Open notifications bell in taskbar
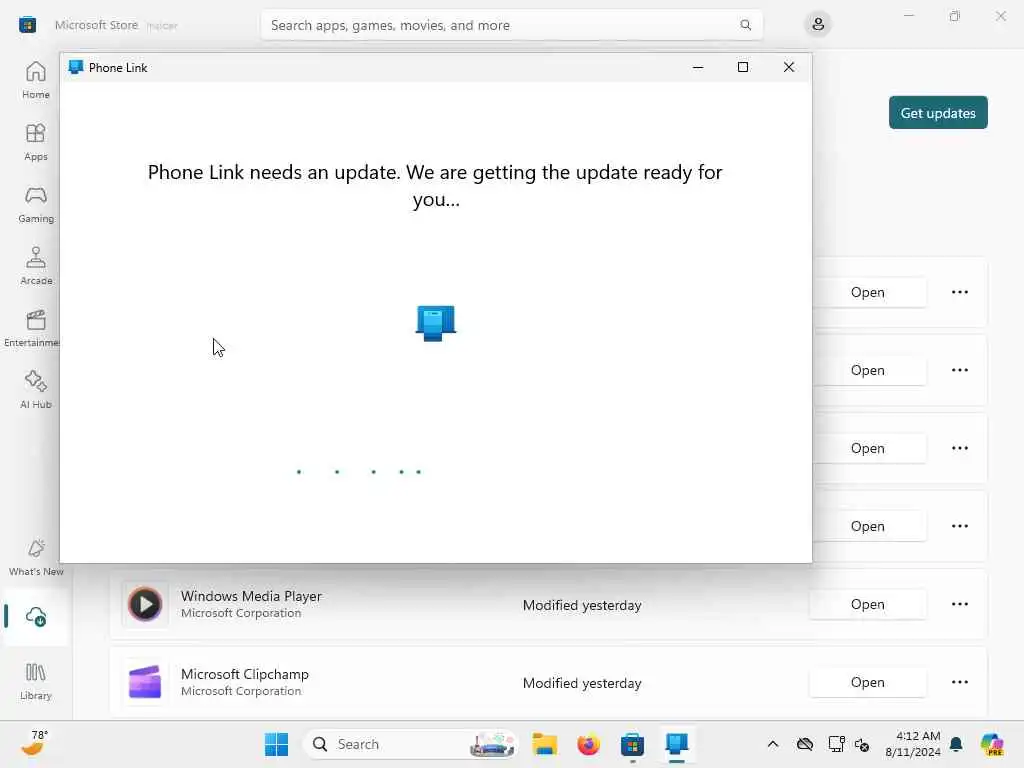Image resolution: width=1024 pixels, height=768 pixels. [956, 744]
